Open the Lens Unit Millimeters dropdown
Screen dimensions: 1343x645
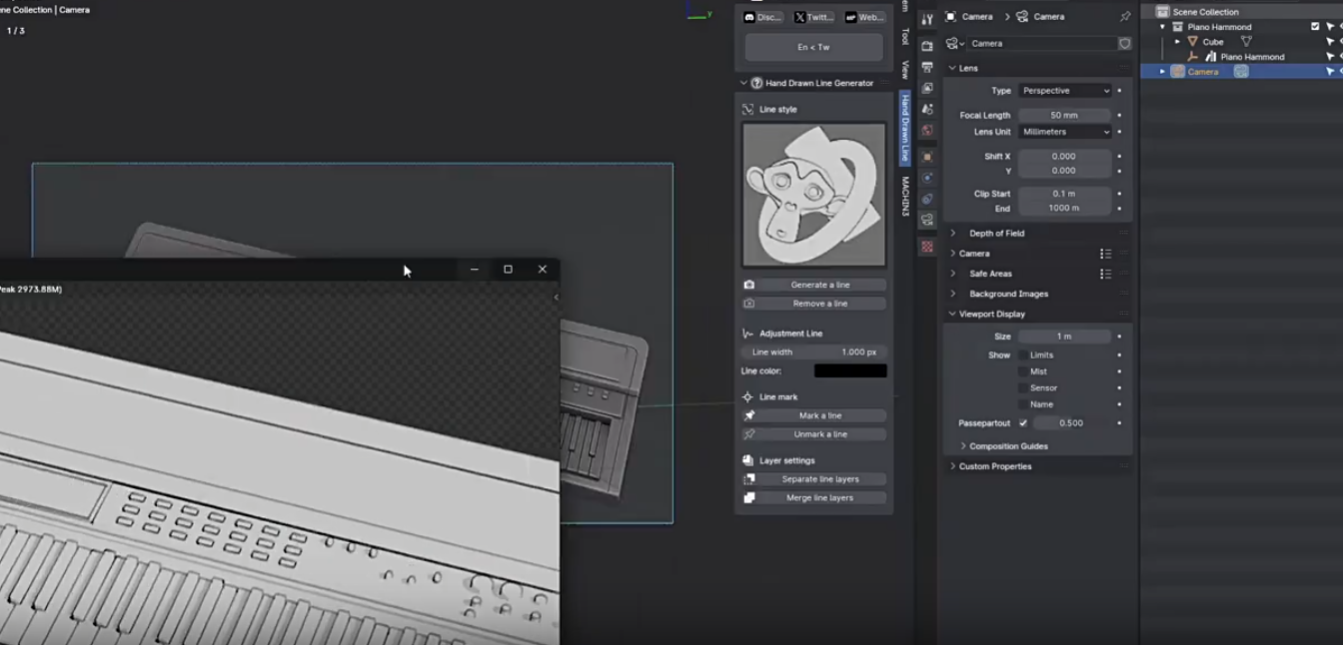[x=1065, y=132]
